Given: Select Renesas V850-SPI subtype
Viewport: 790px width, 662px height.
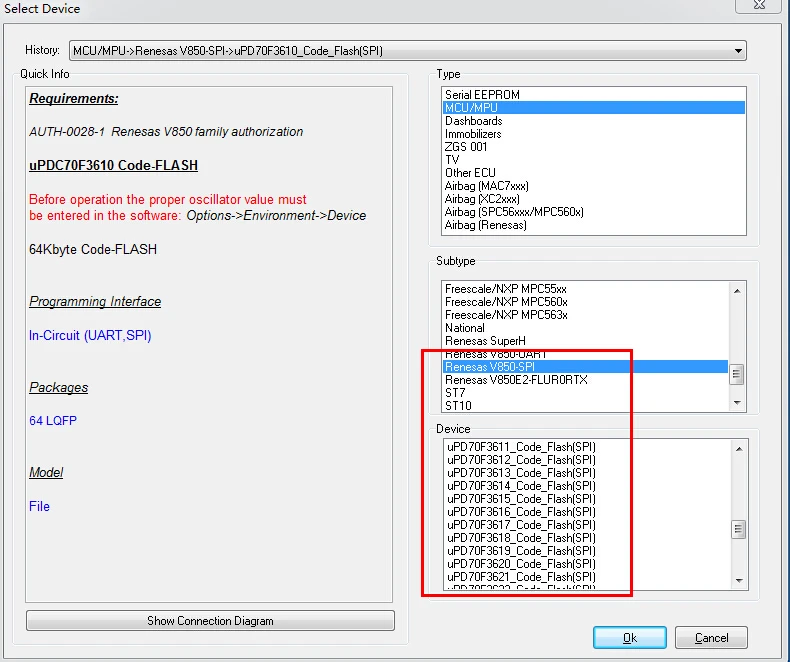Looking at the screenshot, I should 585,367.
